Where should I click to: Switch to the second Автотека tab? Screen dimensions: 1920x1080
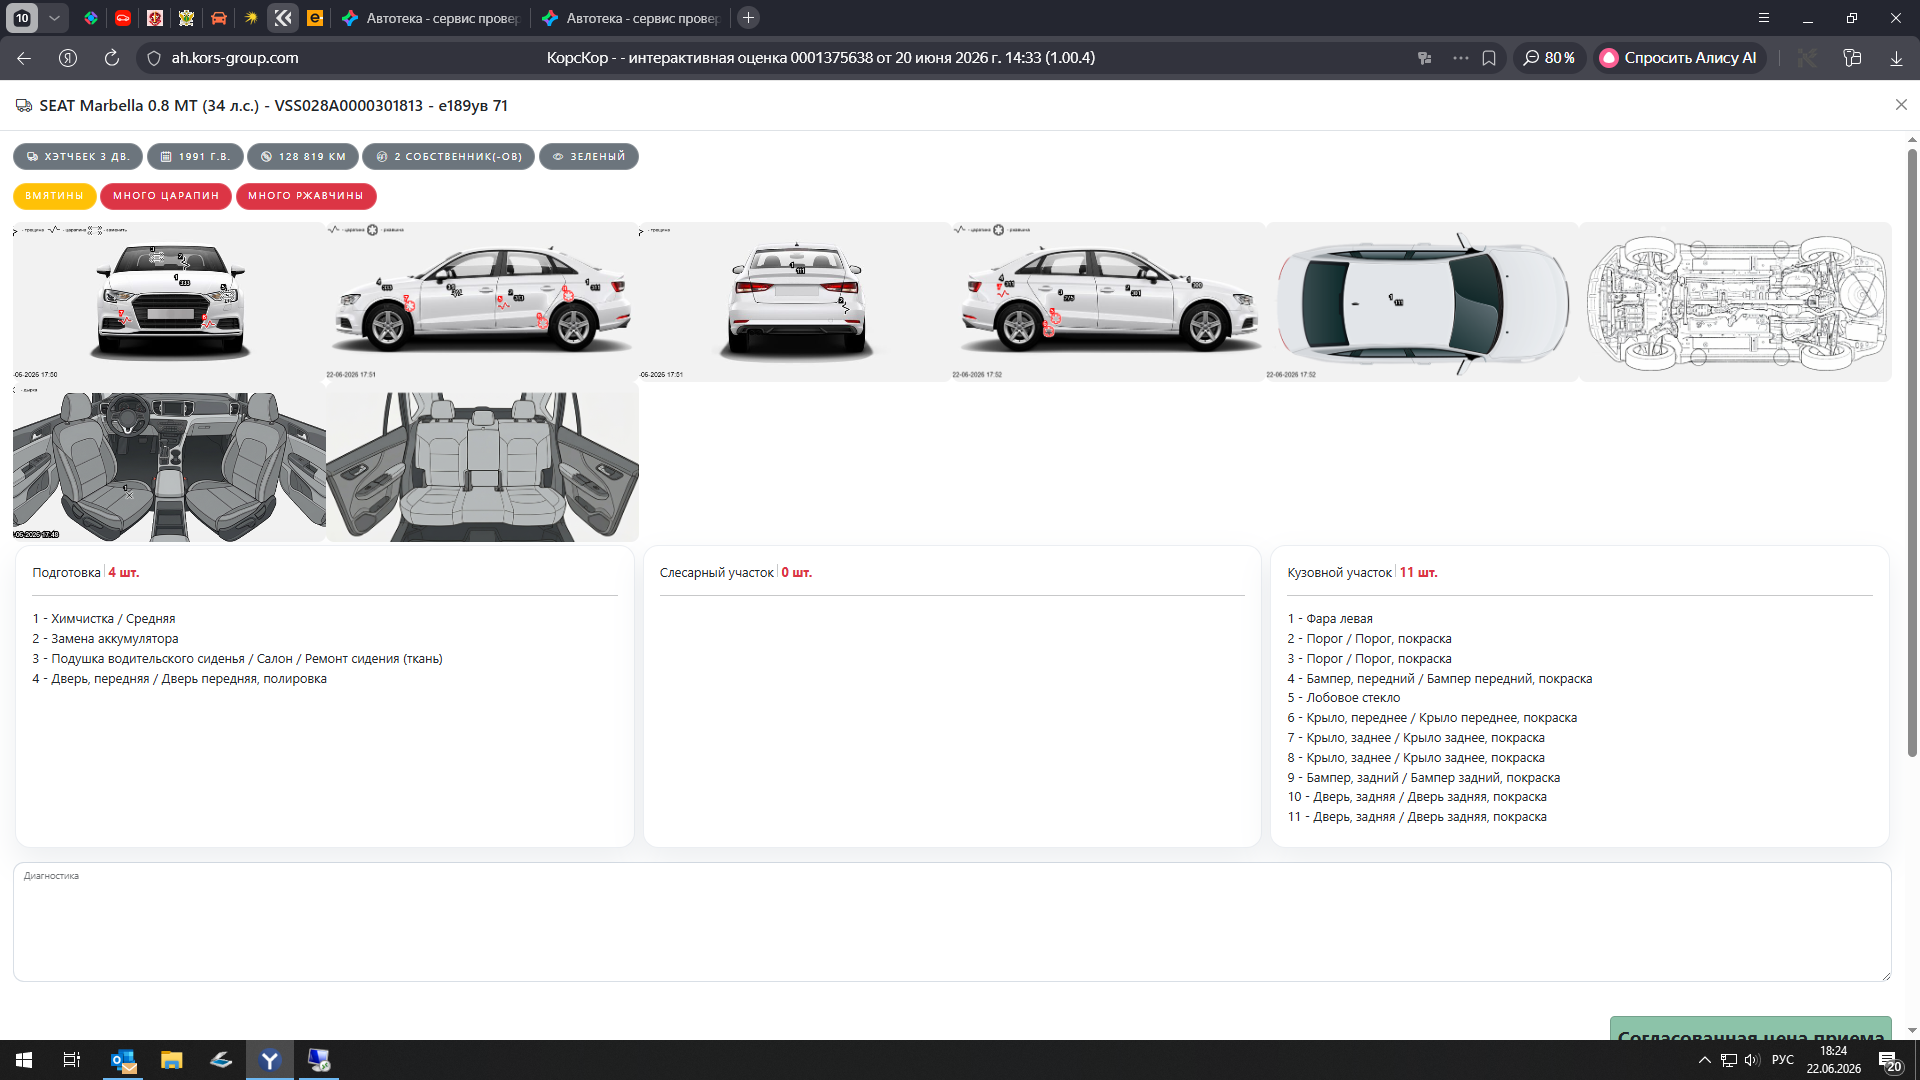pyautogui.click(x=630, y=18)
